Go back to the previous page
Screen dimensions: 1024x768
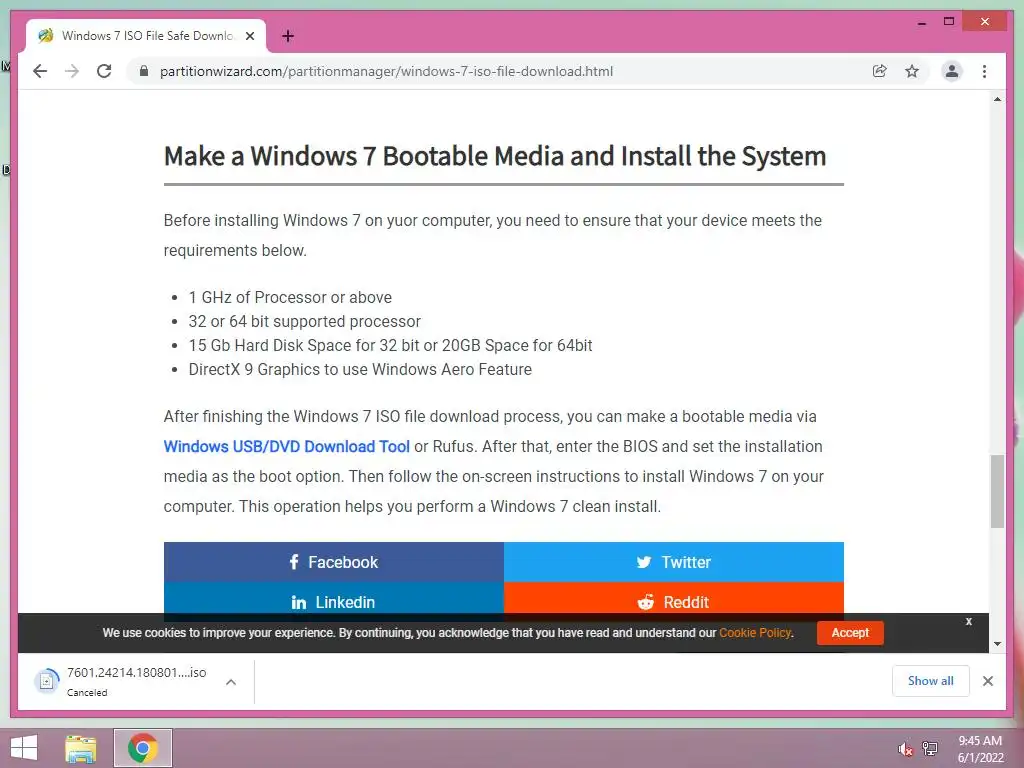point(40,71)
